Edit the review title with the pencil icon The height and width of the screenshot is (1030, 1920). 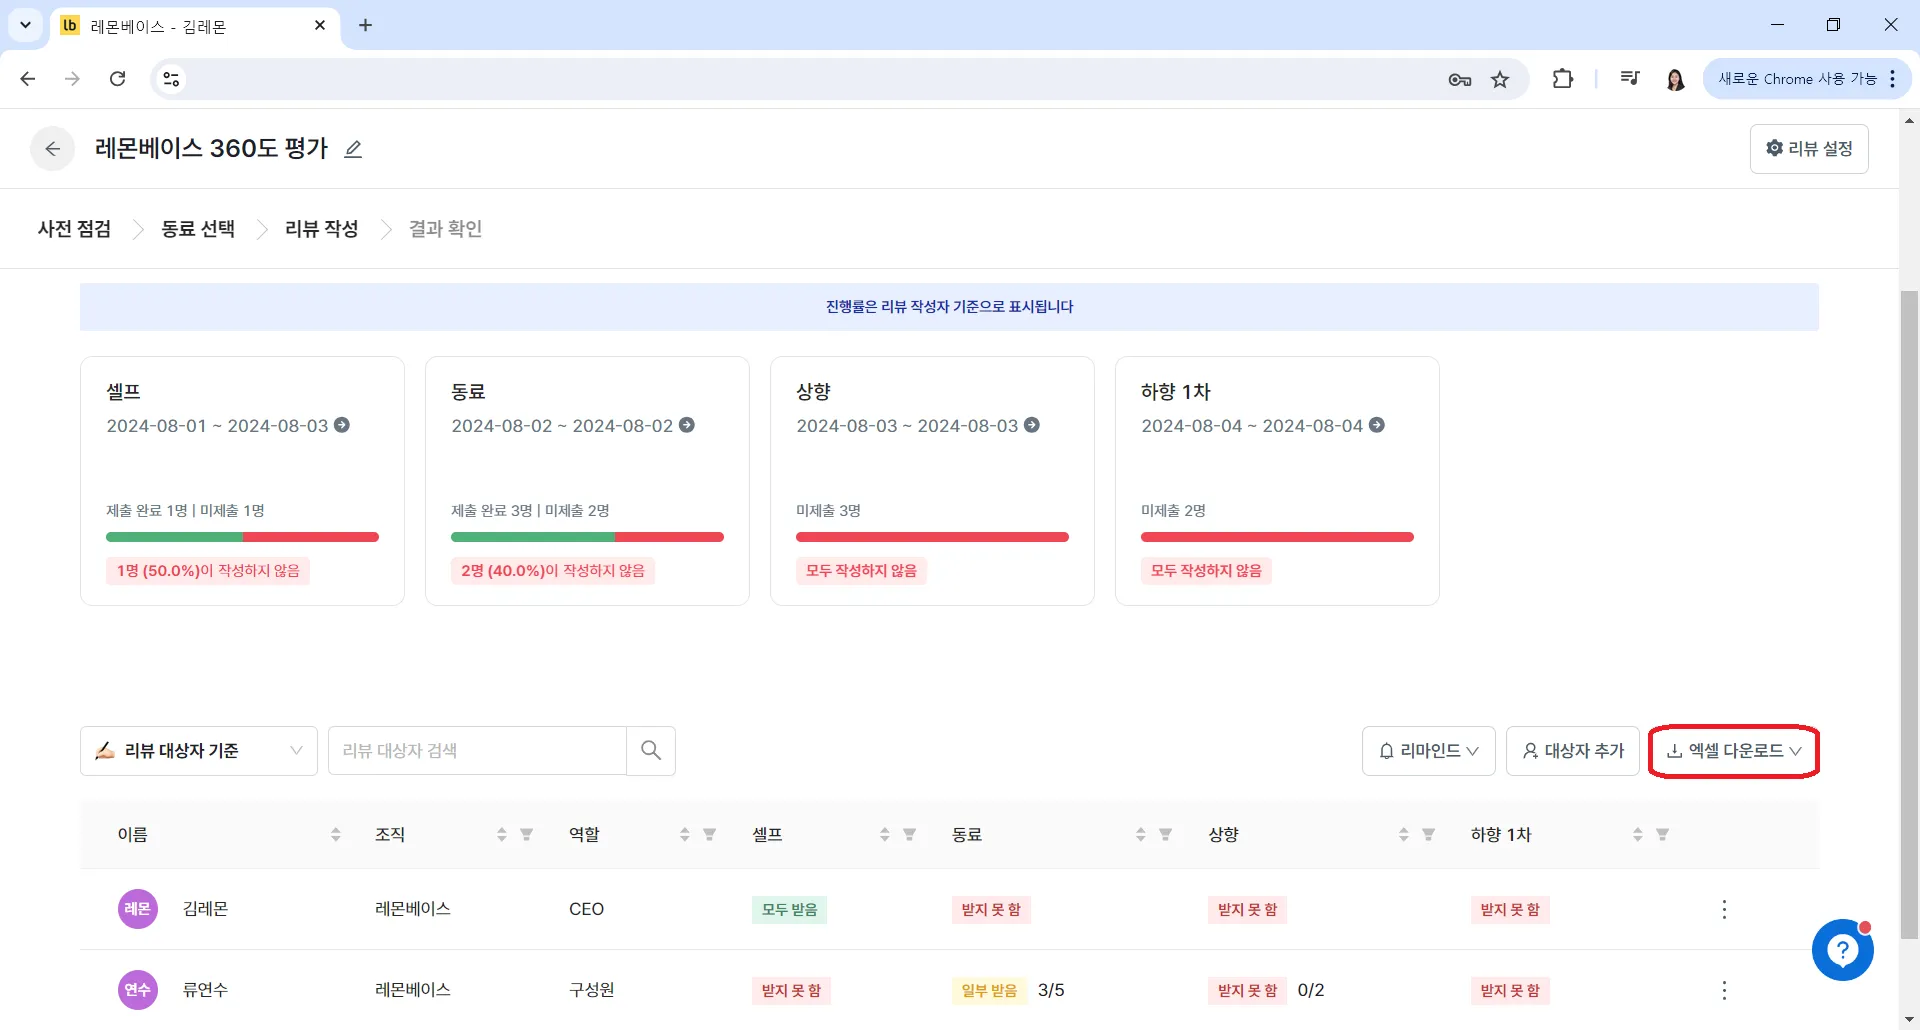pyautogui.click(x=353, y=149)
